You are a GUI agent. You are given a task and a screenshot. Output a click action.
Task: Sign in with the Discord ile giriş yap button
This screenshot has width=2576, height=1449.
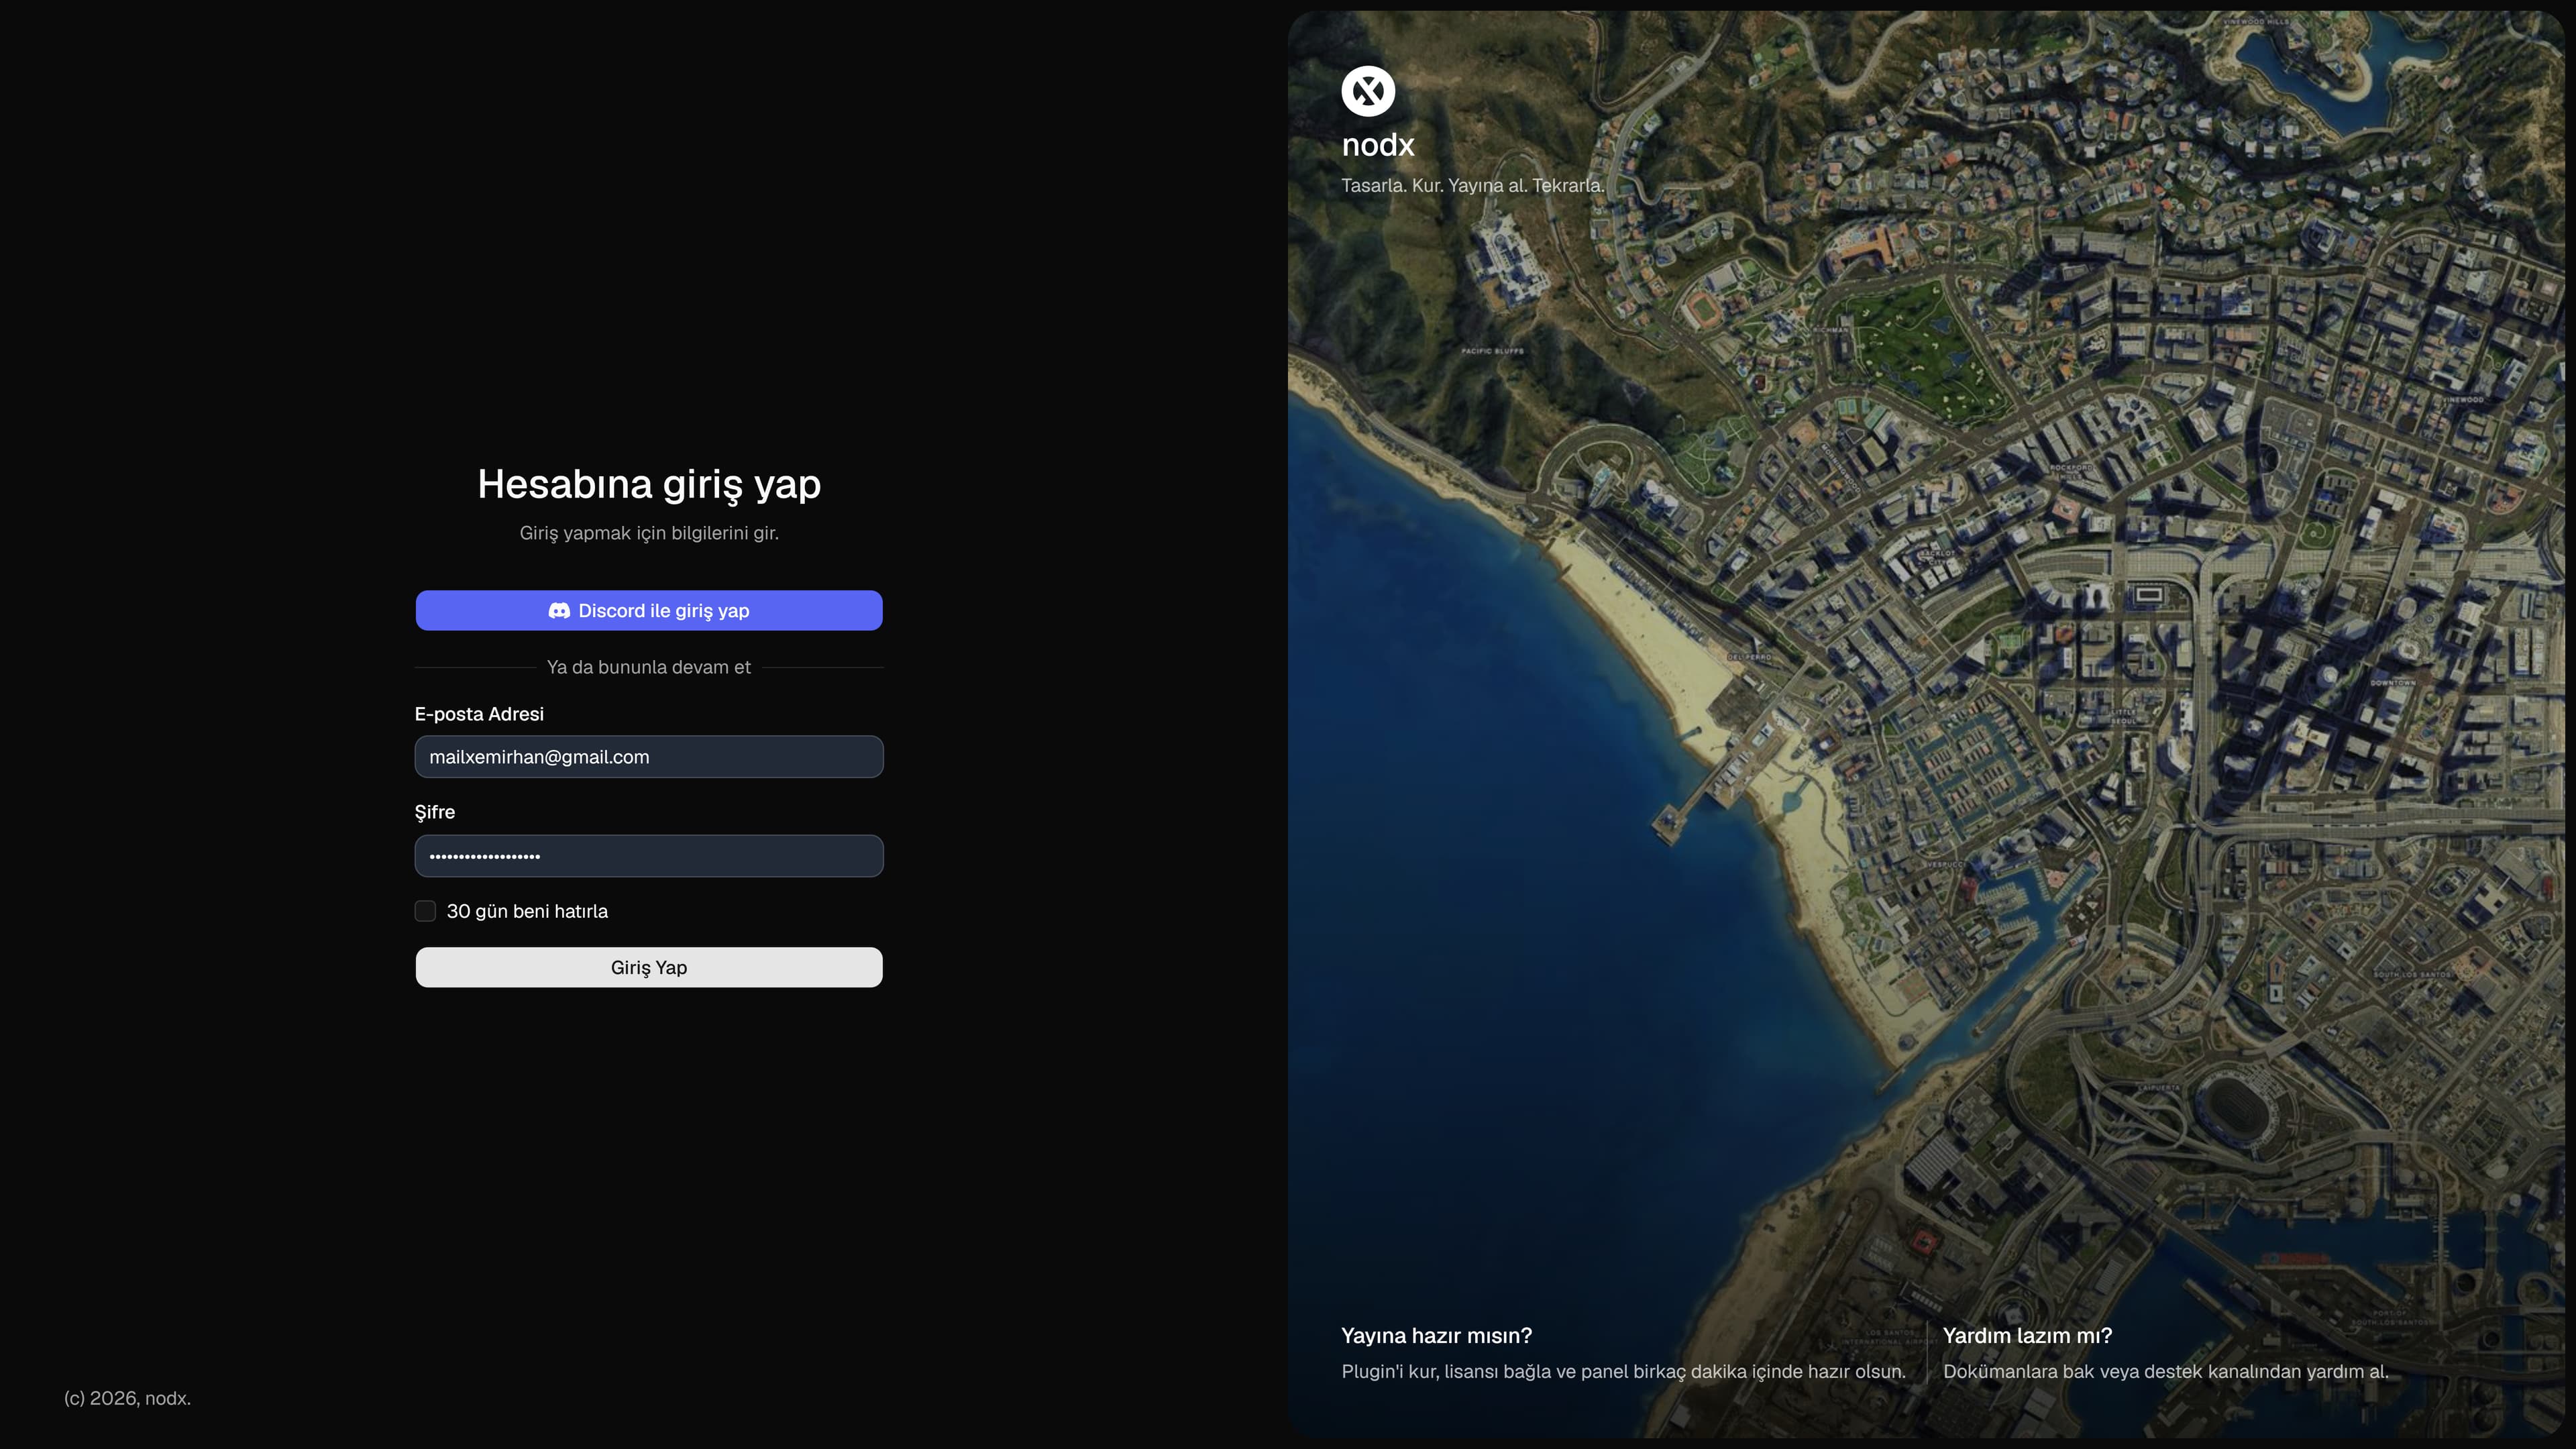click(649, 611)
